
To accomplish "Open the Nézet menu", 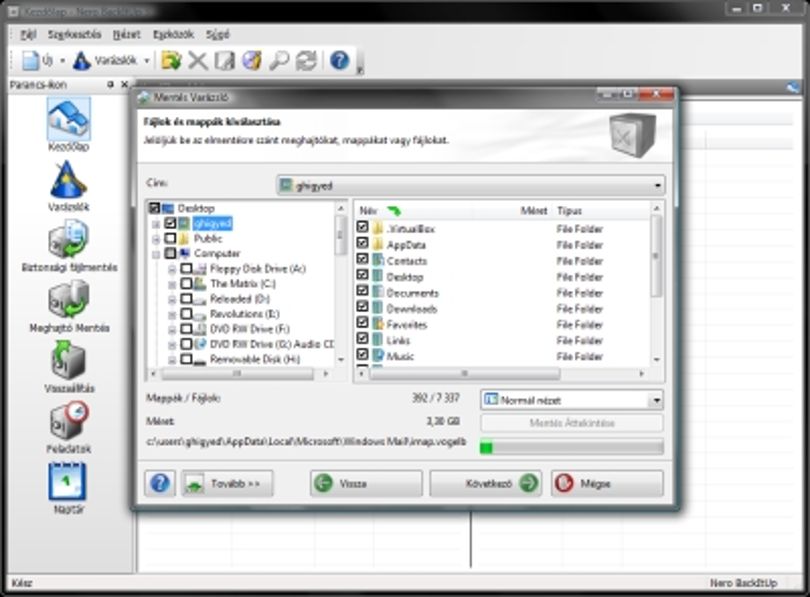I will tap(127, 35).
